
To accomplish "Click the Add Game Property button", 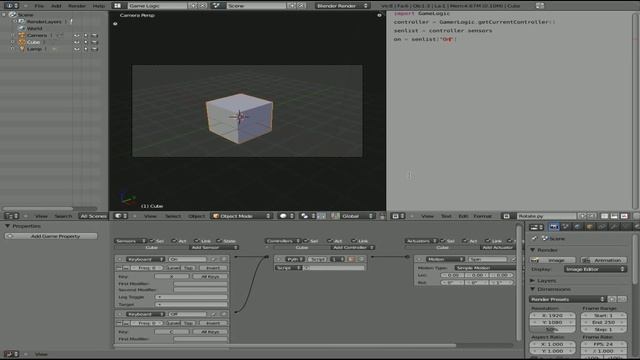I will [x=51, y=236].
